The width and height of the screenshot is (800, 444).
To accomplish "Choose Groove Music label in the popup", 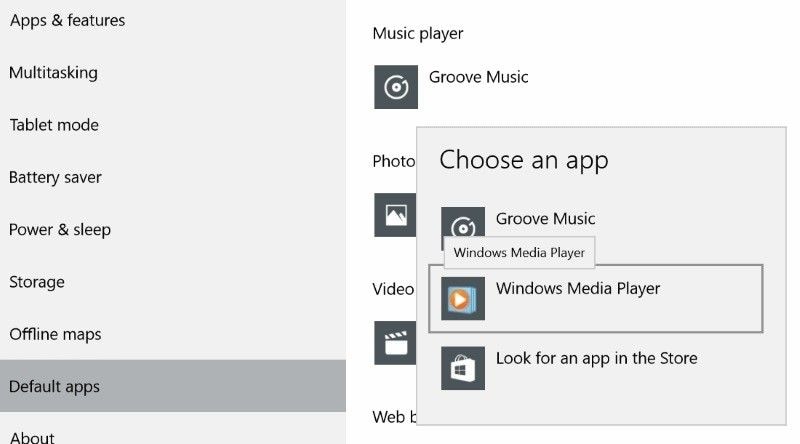I will [545, 219].
